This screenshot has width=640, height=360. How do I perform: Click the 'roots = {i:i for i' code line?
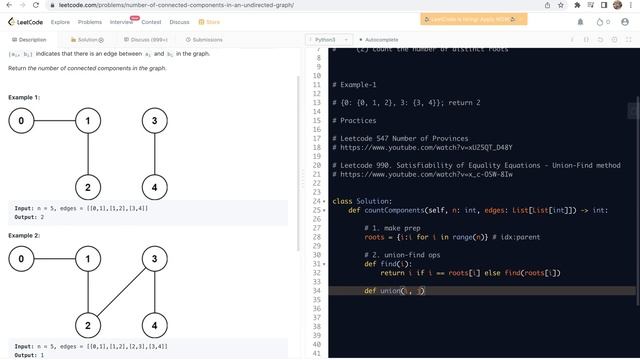pos(452,237)
